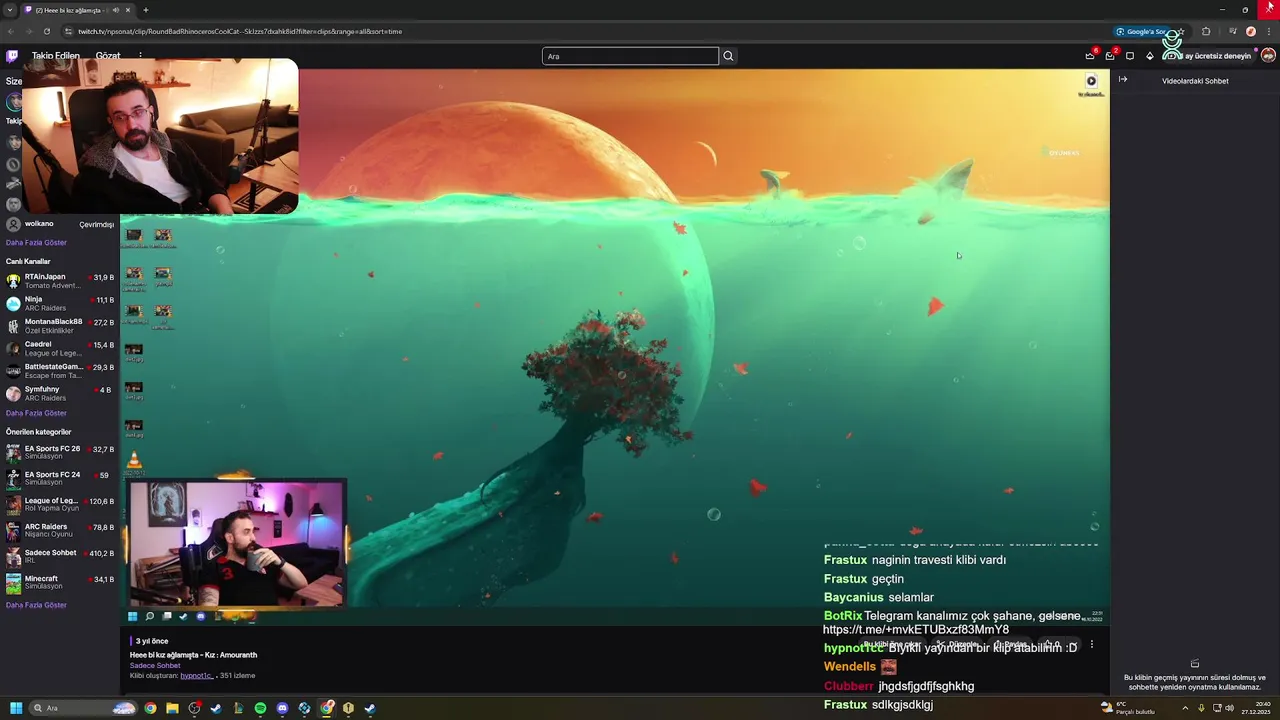Open the ARC Raiders category
Image resolution: width=1280 pixels, height=720 pixels.
pos(60,531)
